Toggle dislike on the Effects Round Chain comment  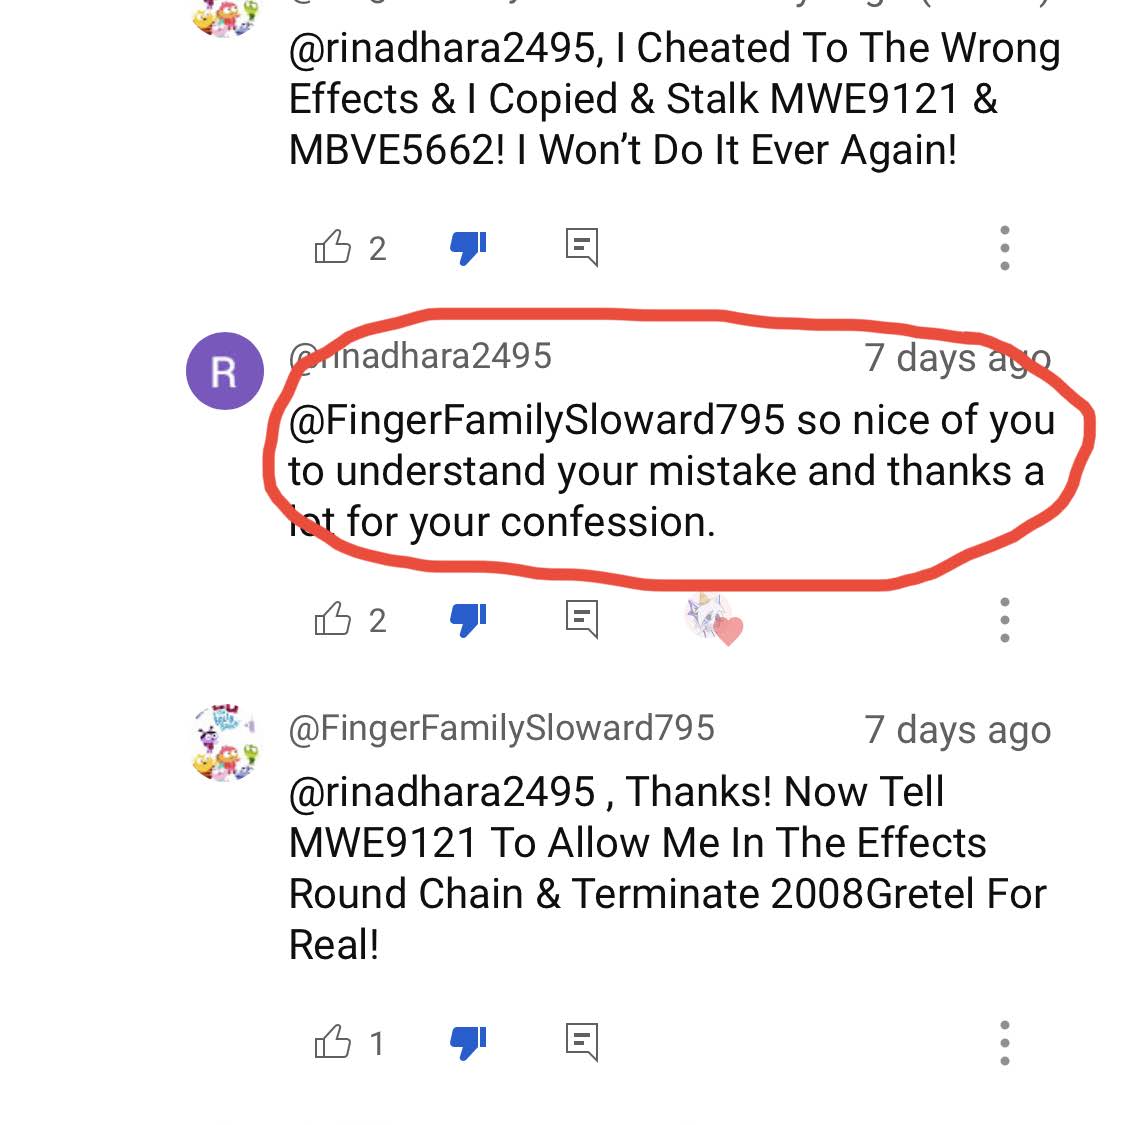coord(469,1042)
